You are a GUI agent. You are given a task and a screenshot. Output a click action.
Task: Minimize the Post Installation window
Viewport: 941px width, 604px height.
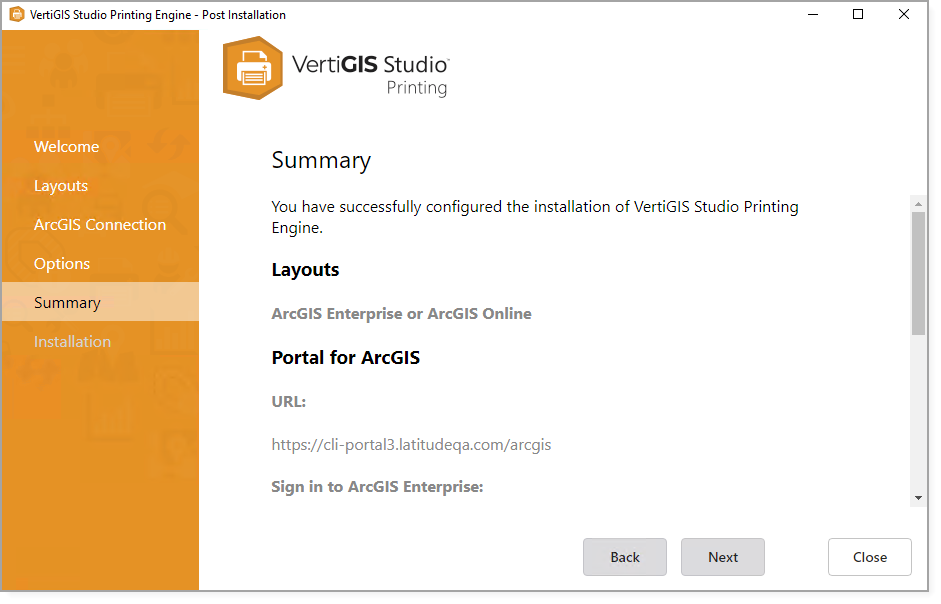811,15
